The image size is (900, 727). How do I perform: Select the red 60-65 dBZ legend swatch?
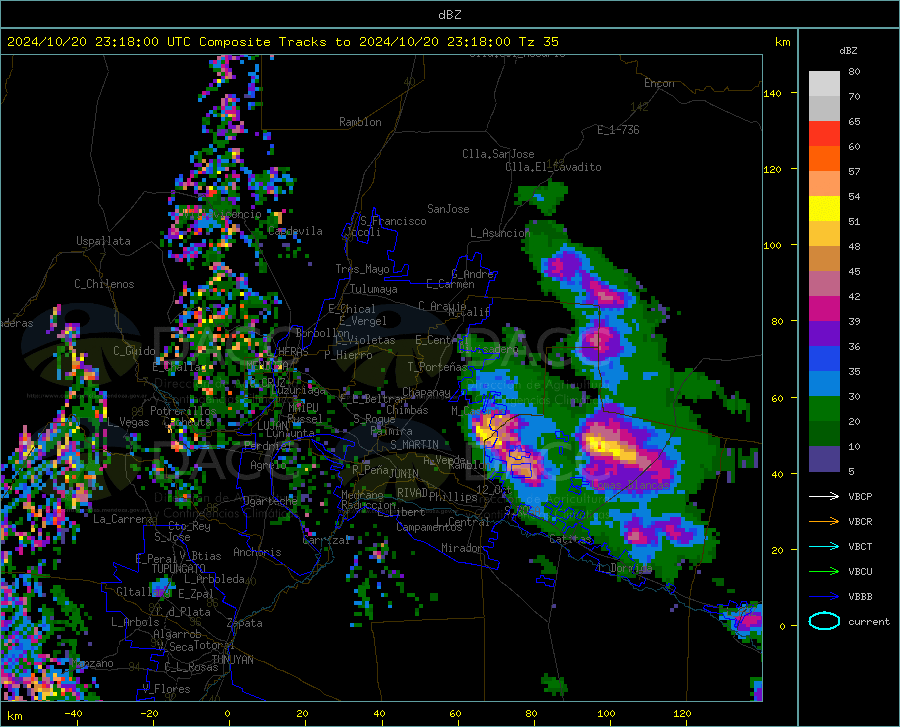point(824,134)
